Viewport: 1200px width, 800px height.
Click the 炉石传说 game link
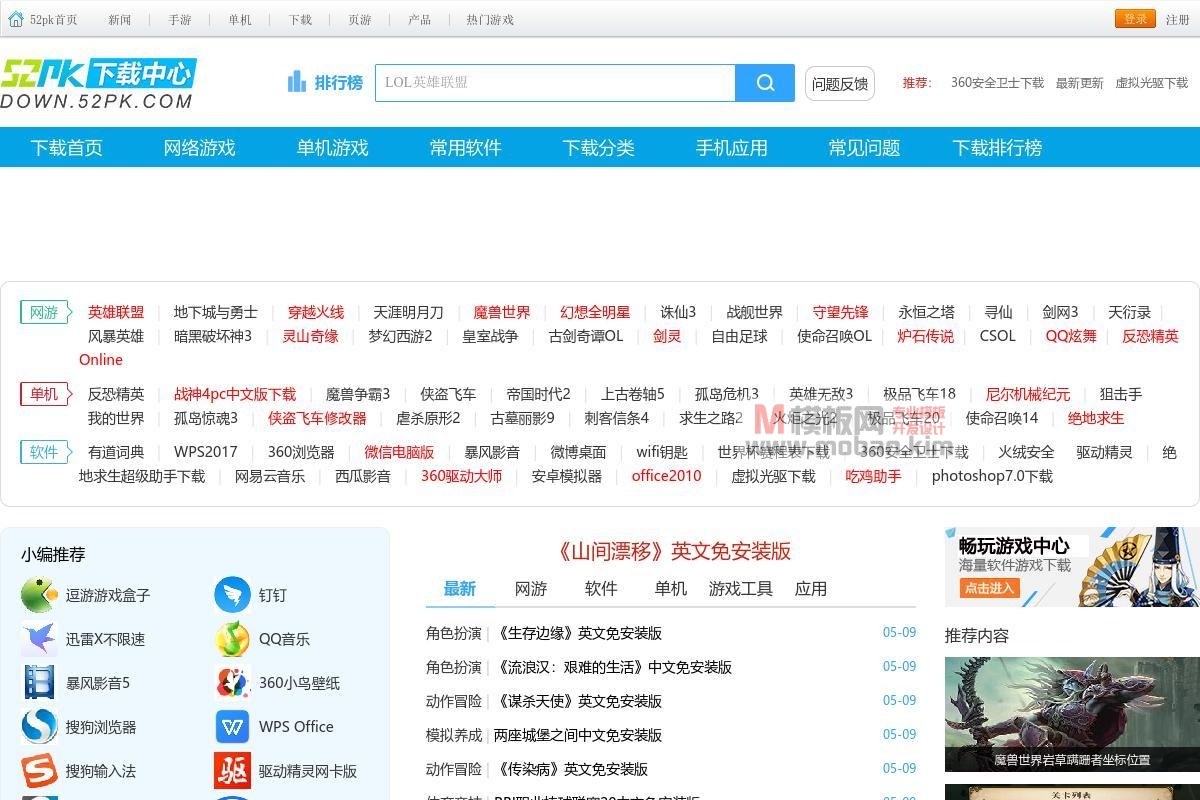tap(925, 336)
